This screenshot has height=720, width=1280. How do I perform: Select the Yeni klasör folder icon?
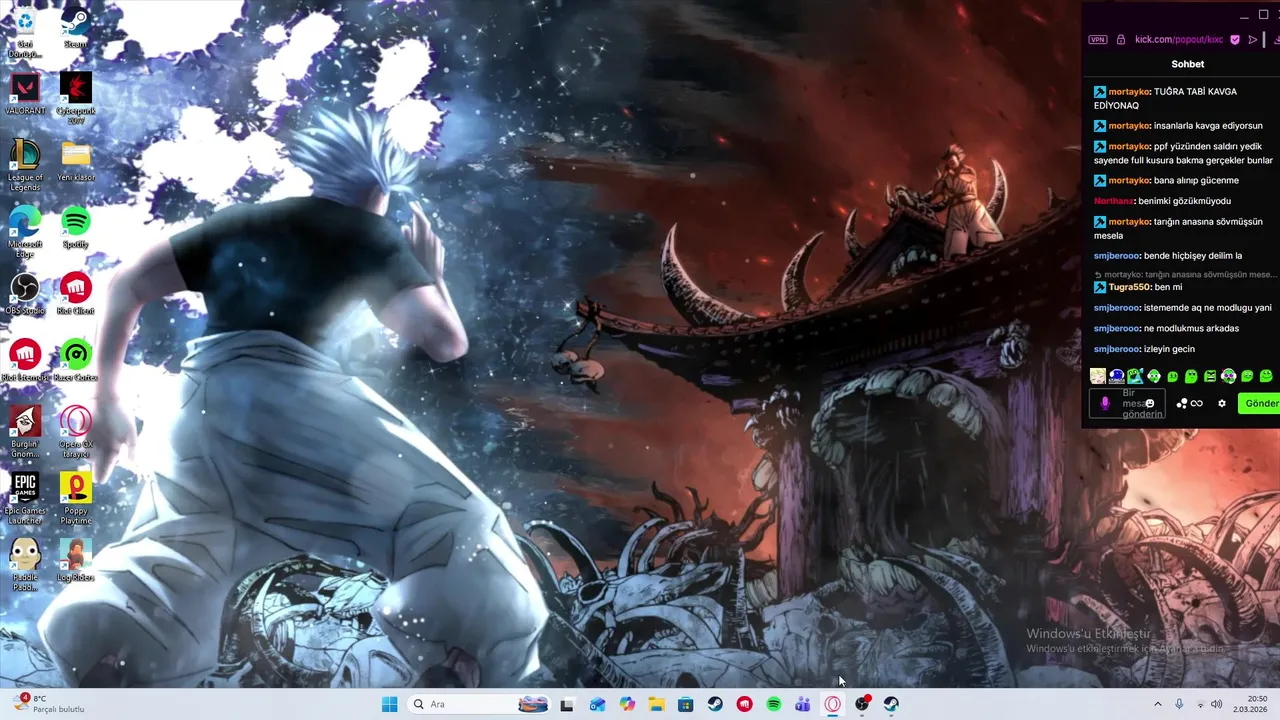coord(76,161)
